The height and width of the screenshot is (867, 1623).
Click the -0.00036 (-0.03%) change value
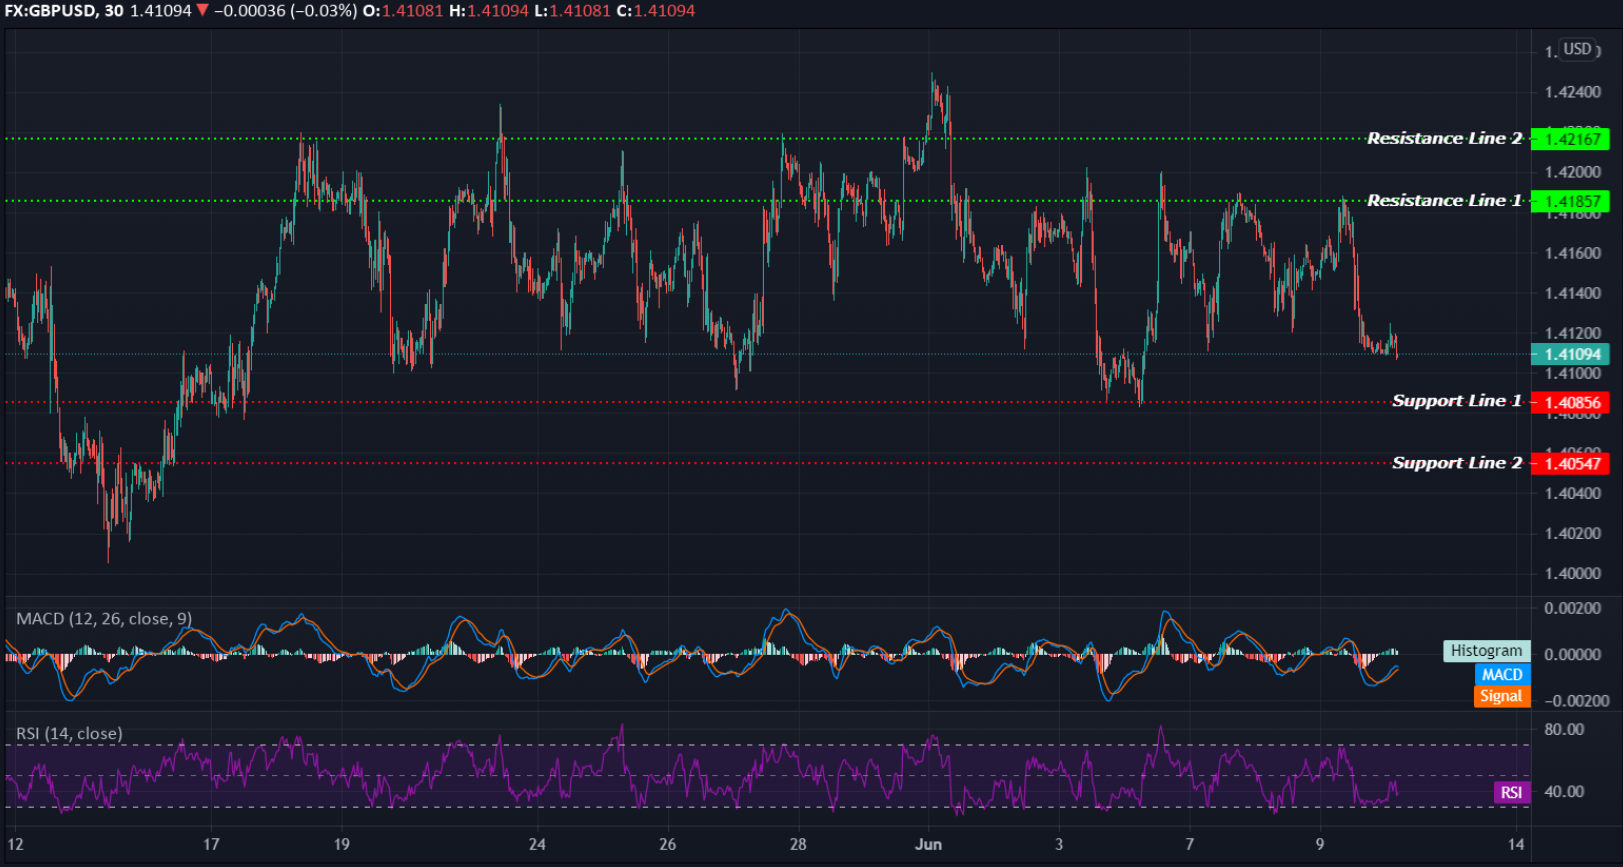tap(285, 11)
